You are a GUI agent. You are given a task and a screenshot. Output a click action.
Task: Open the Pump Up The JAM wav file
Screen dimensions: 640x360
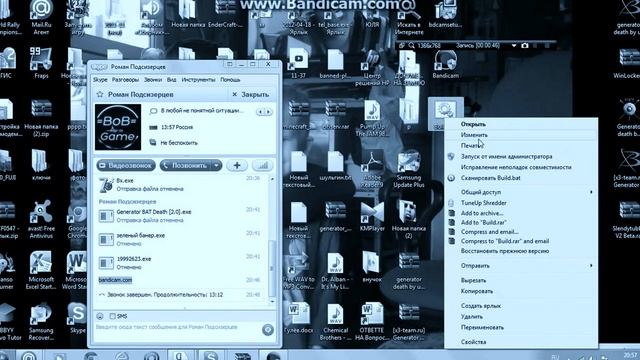click(372, 118)
